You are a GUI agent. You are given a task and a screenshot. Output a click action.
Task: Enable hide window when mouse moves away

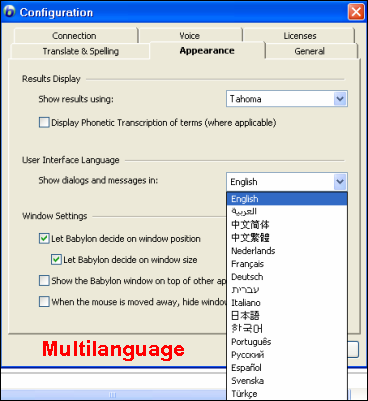point(44,302)
